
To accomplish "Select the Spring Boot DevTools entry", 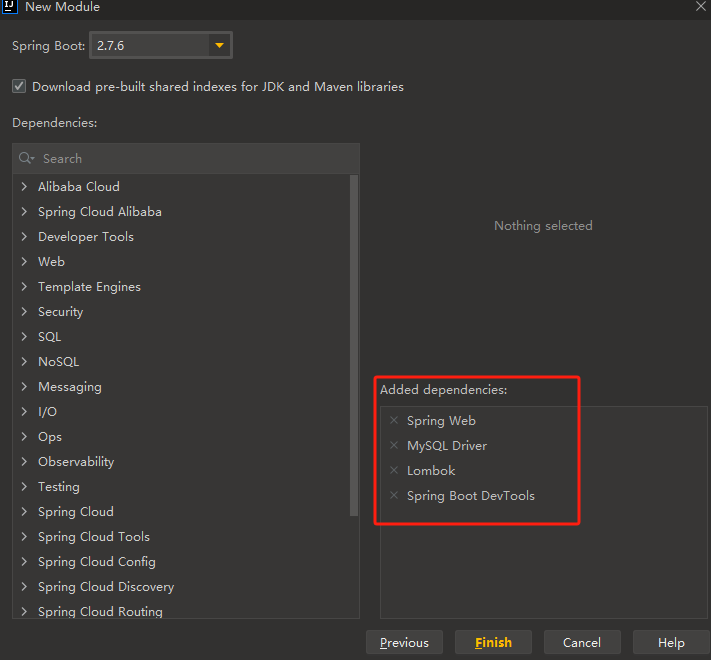I will (471, 495).
